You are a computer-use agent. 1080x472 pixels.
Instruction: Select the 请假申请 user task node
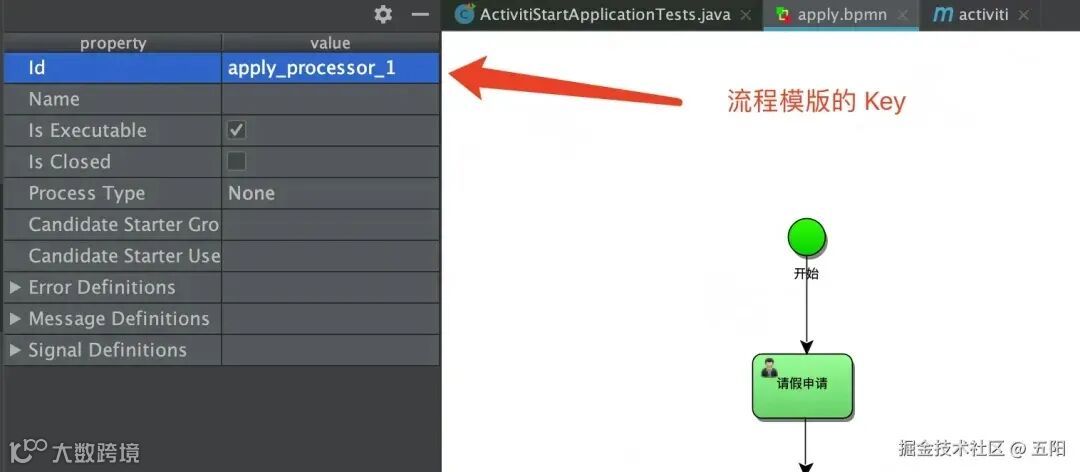(802, 387)
